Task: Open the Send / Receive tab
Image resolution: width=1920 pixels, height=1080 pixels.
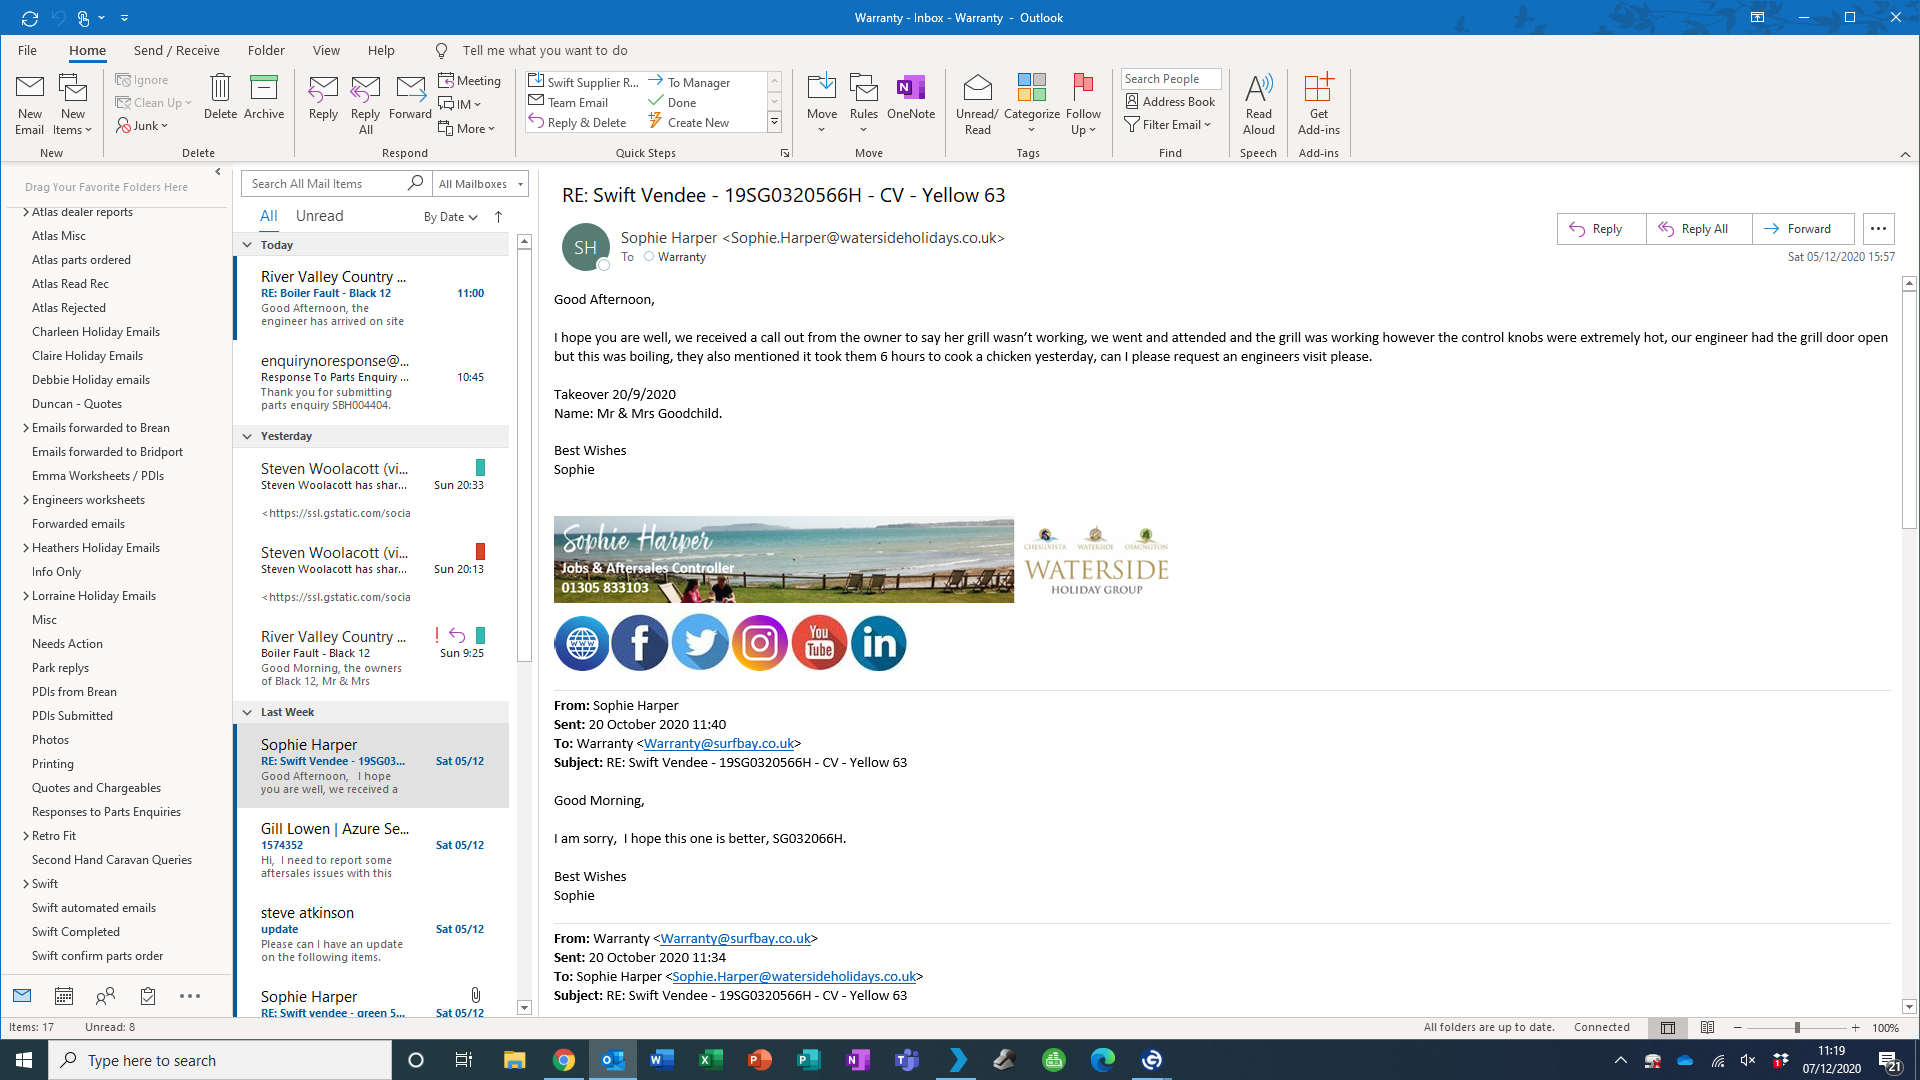Action: click(x=176, y=50)
